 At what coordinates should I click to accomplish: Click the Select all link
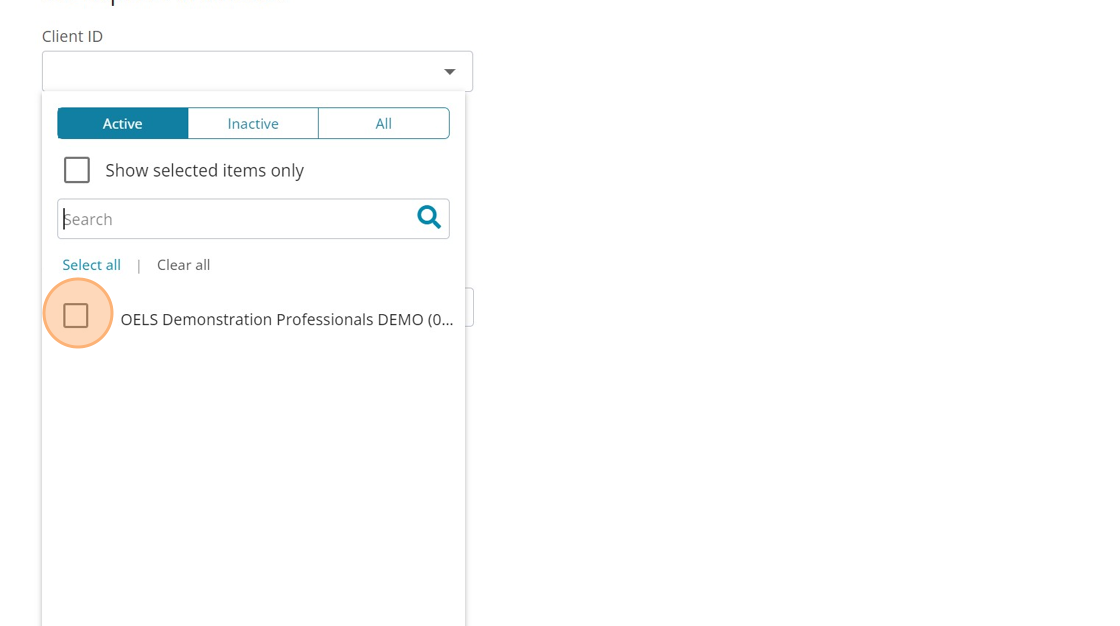point(91,265)
